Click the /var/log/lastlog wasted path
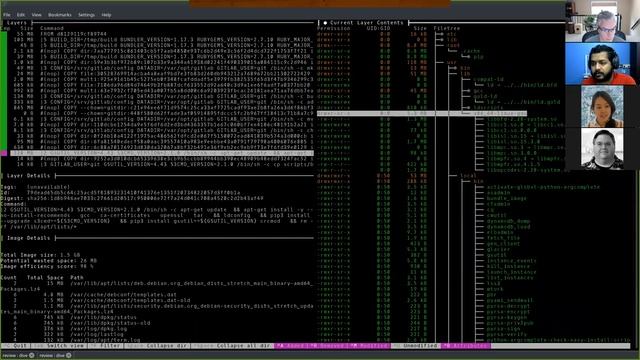This screenshot has height=360, width=640. coord(98,334)
